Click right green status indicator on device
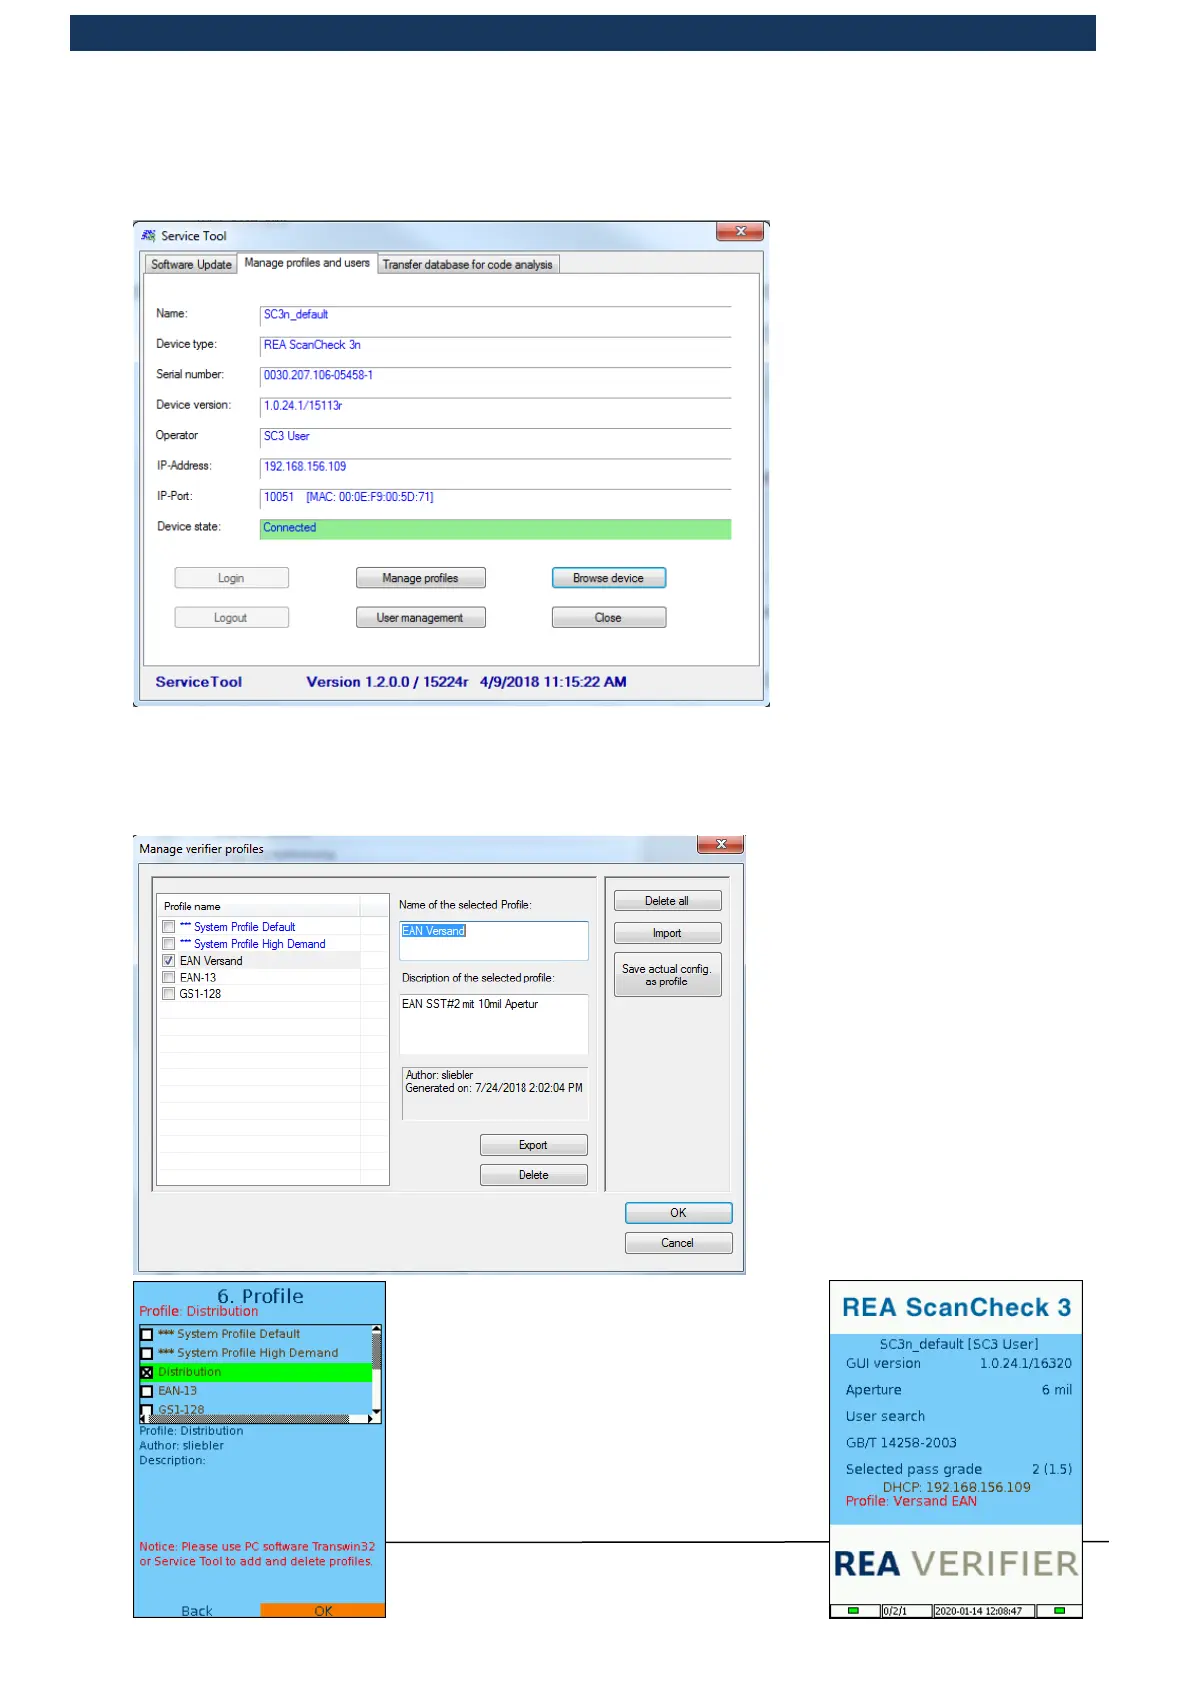 [x=1059, y=1611]
